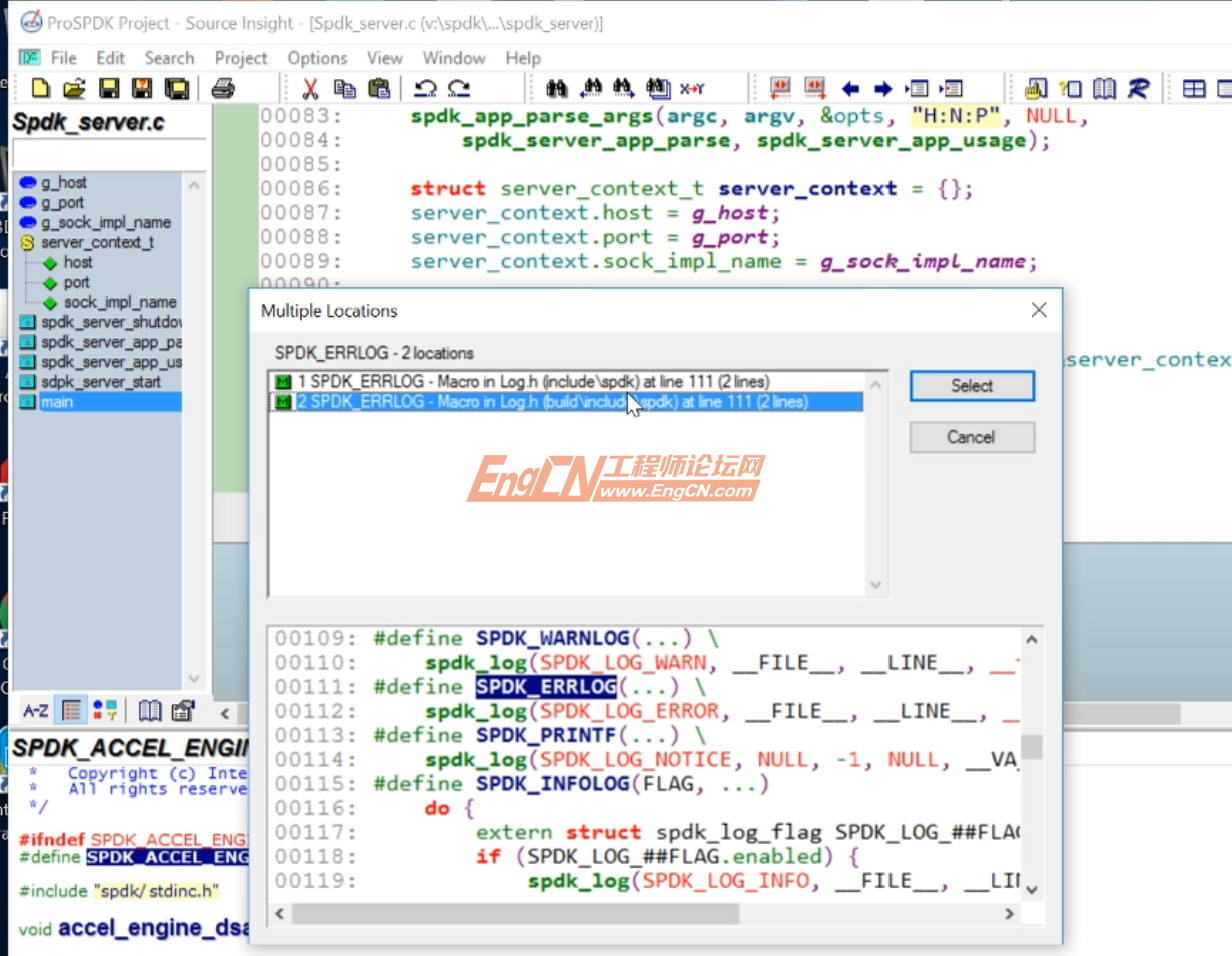
Task: Click the Go Back arrow icon
Action: pos(851,89)
